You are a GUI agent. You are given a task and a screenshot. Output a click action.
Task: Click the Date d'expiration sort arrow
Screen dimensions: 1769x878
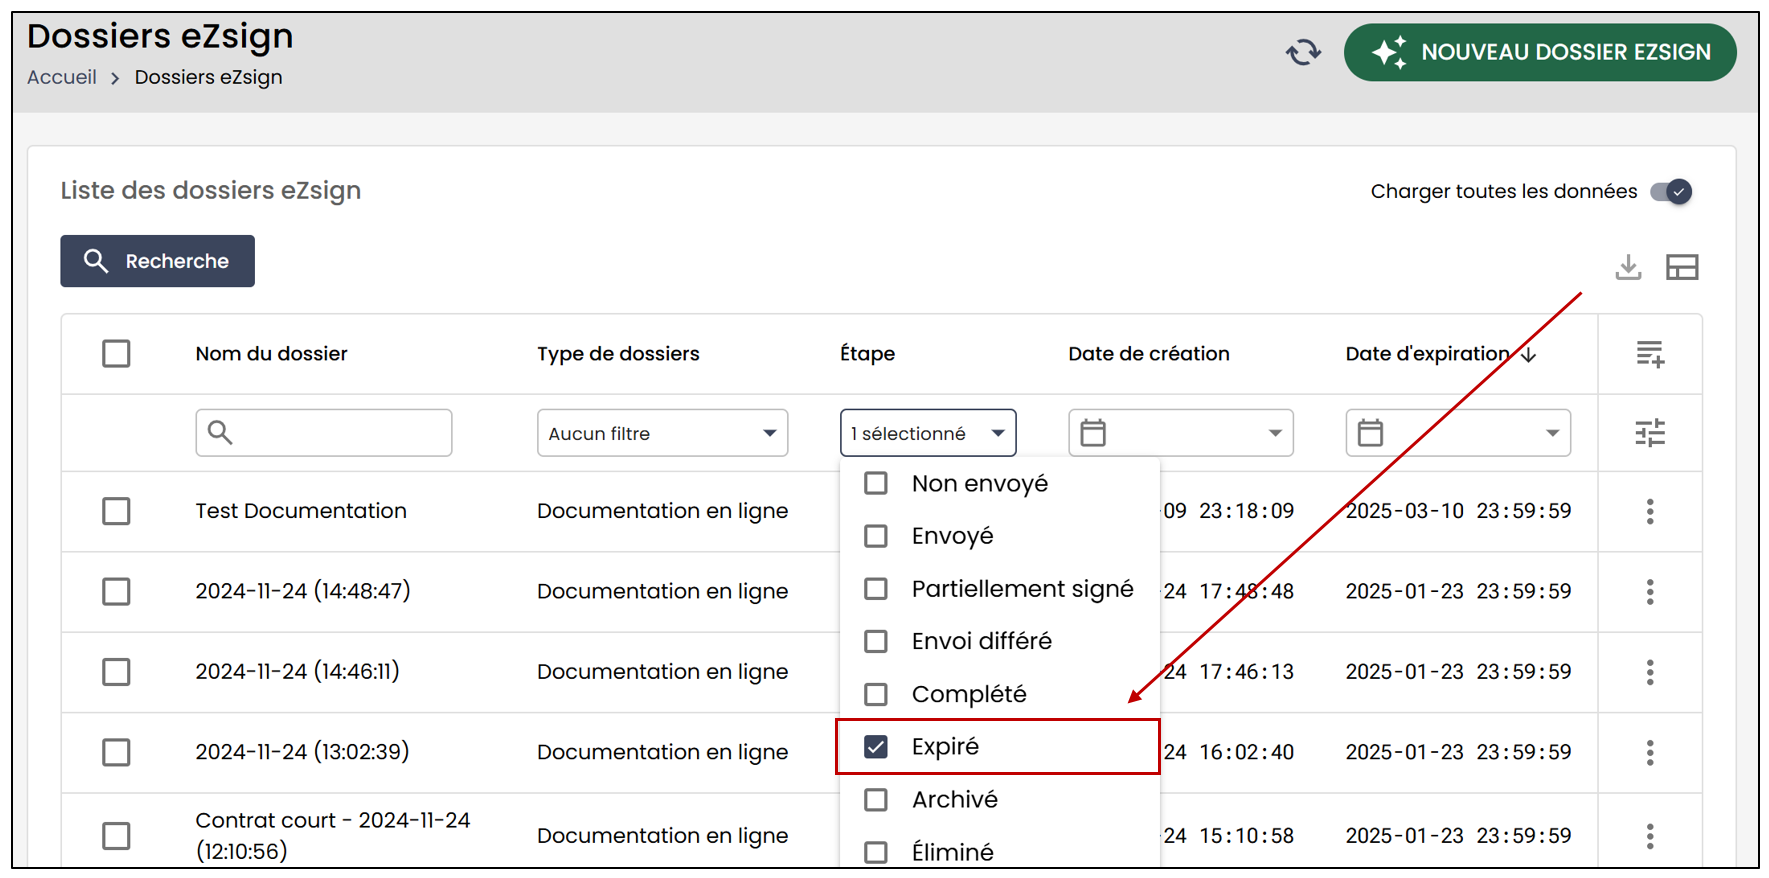click(x=1528, y=355)
